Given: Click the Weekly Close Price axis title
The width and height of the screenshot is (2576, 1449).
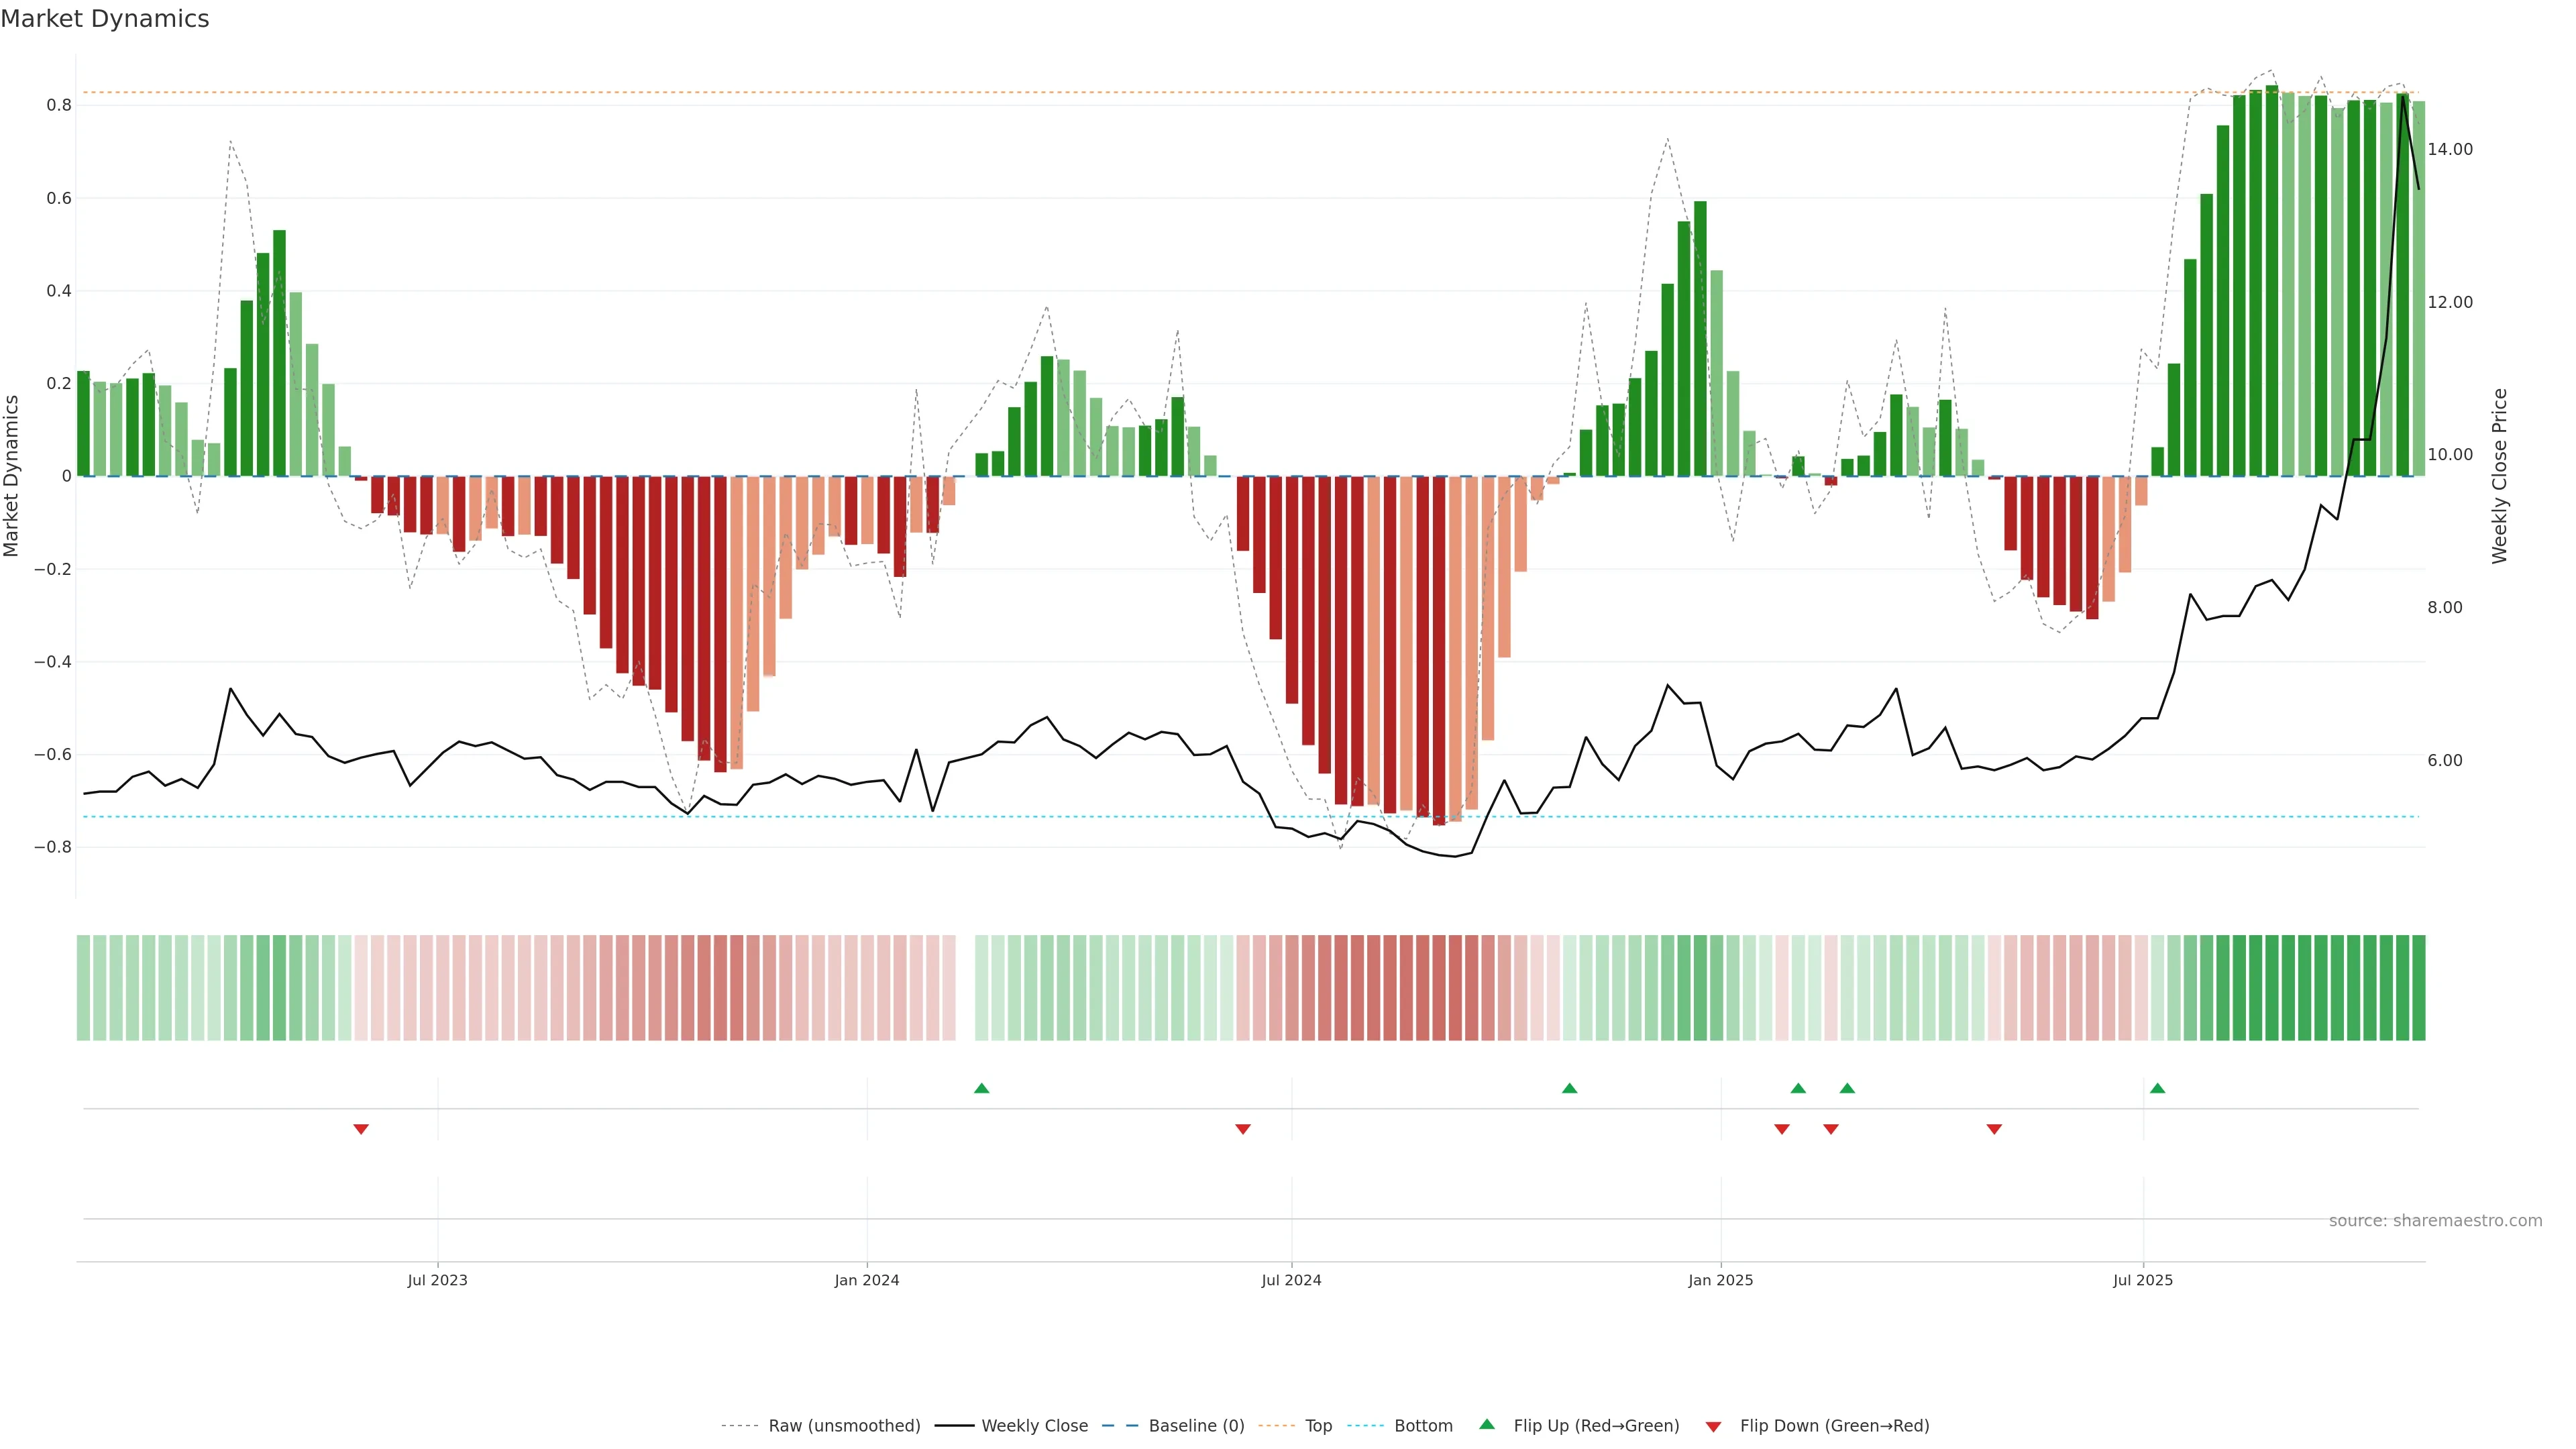Looking at the screenshot, I should (2500, 476).
